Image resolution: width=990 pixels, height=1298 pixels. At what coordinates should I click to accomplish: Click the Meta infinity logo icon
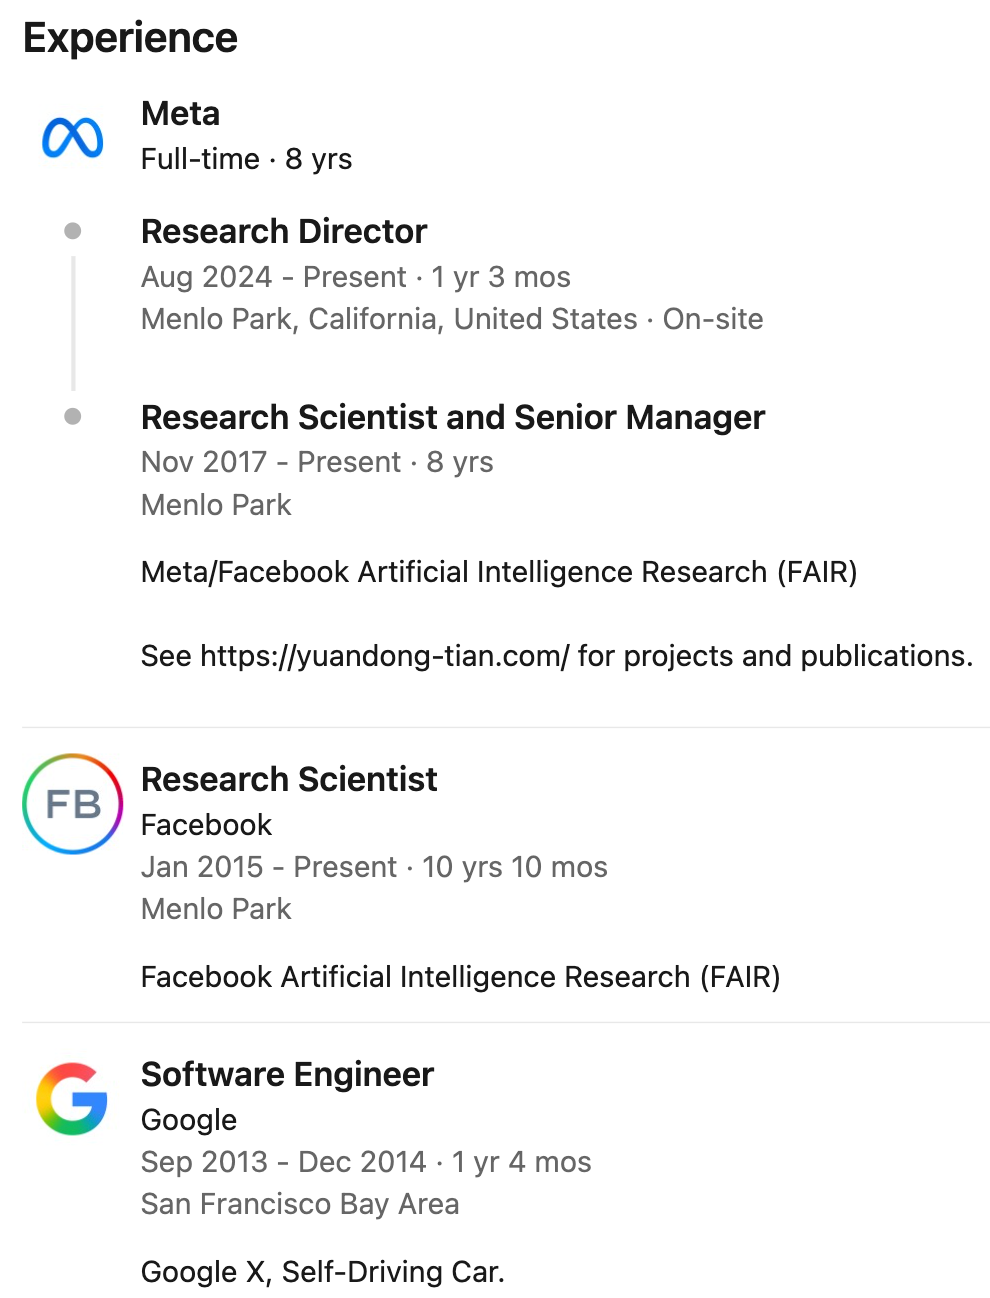72,138
